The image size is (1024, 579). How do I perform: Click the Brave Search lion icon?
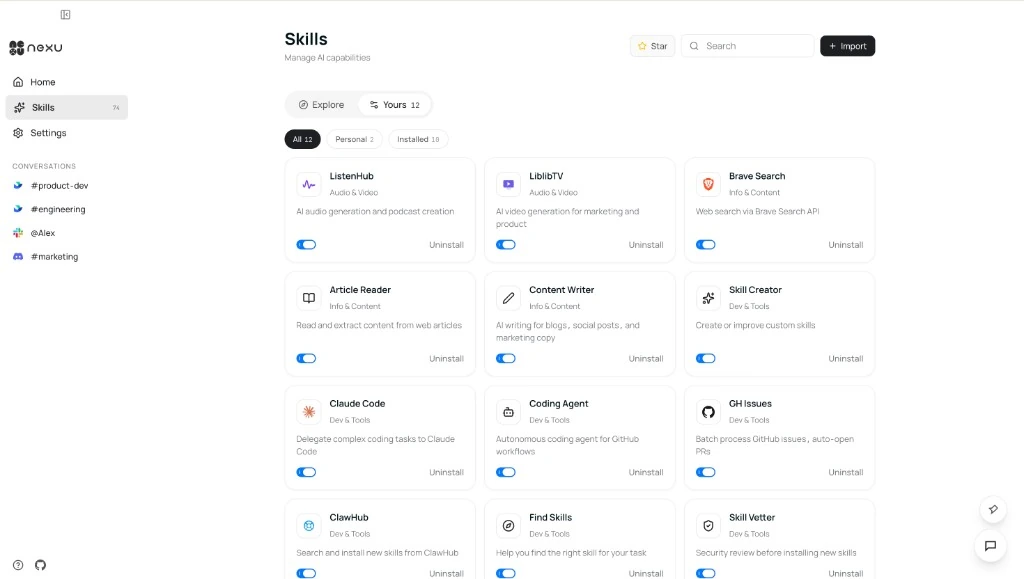tap(708, 184)
